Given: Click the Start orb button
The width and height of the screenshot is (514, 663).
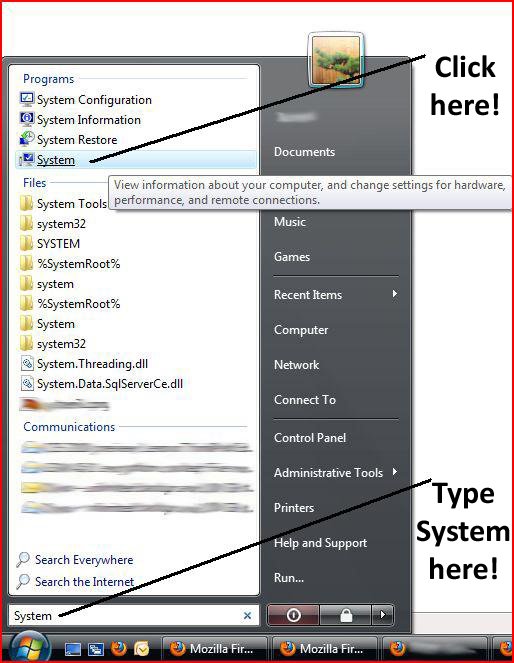Looking at the screenshot, I should (x=29, y=648).
